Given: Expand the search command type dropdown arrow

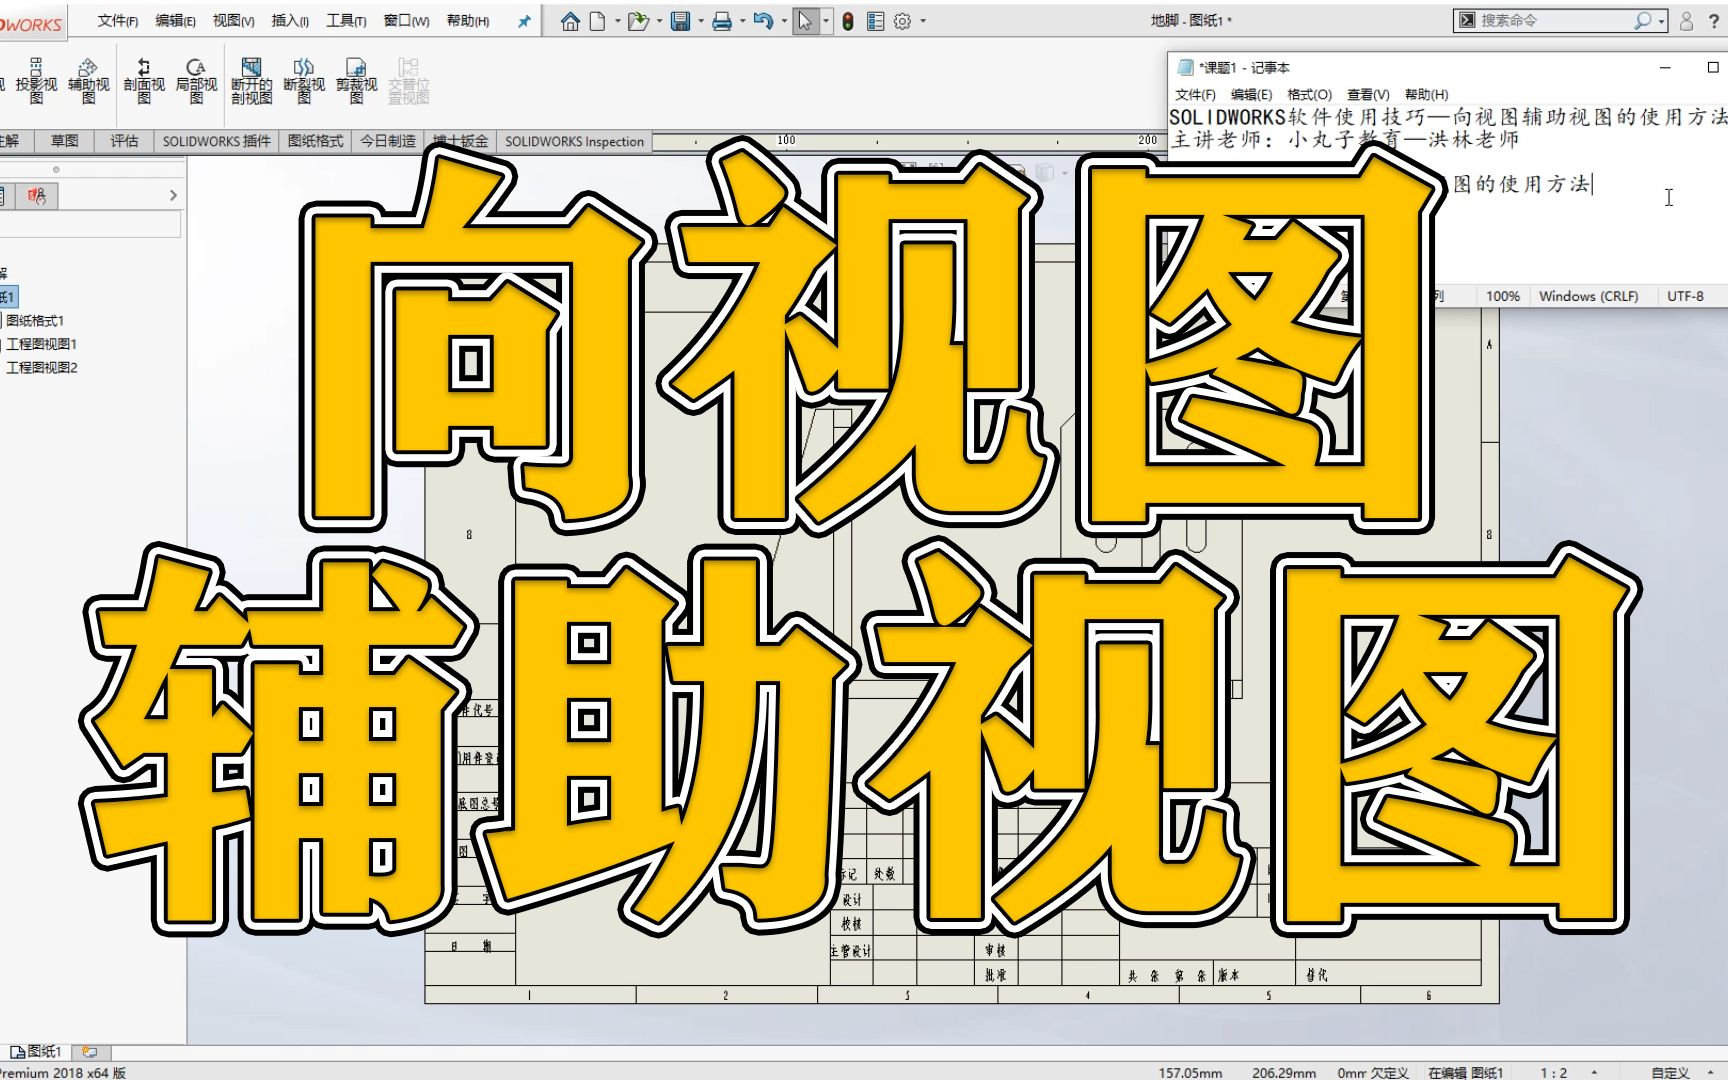Looking at the screenshot, I should (1661, 21).
